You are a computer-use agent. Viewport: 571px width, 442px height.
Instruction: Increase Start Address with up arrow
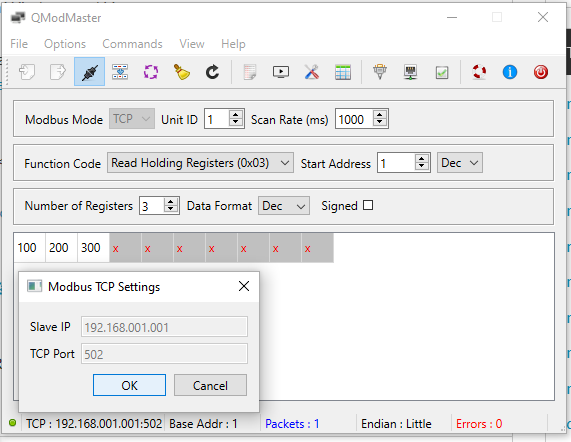click(421, 158)
